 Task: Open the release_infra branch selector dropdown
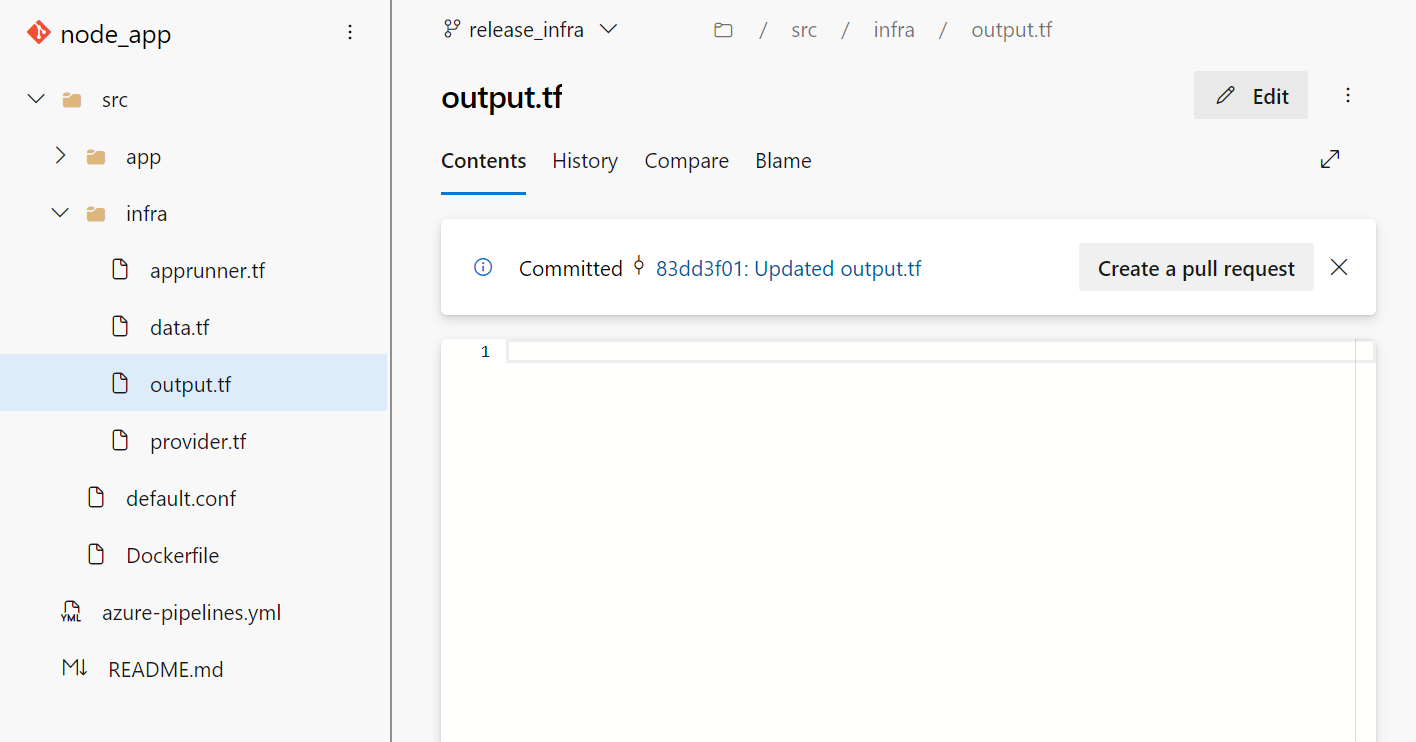tap(531, 29)
